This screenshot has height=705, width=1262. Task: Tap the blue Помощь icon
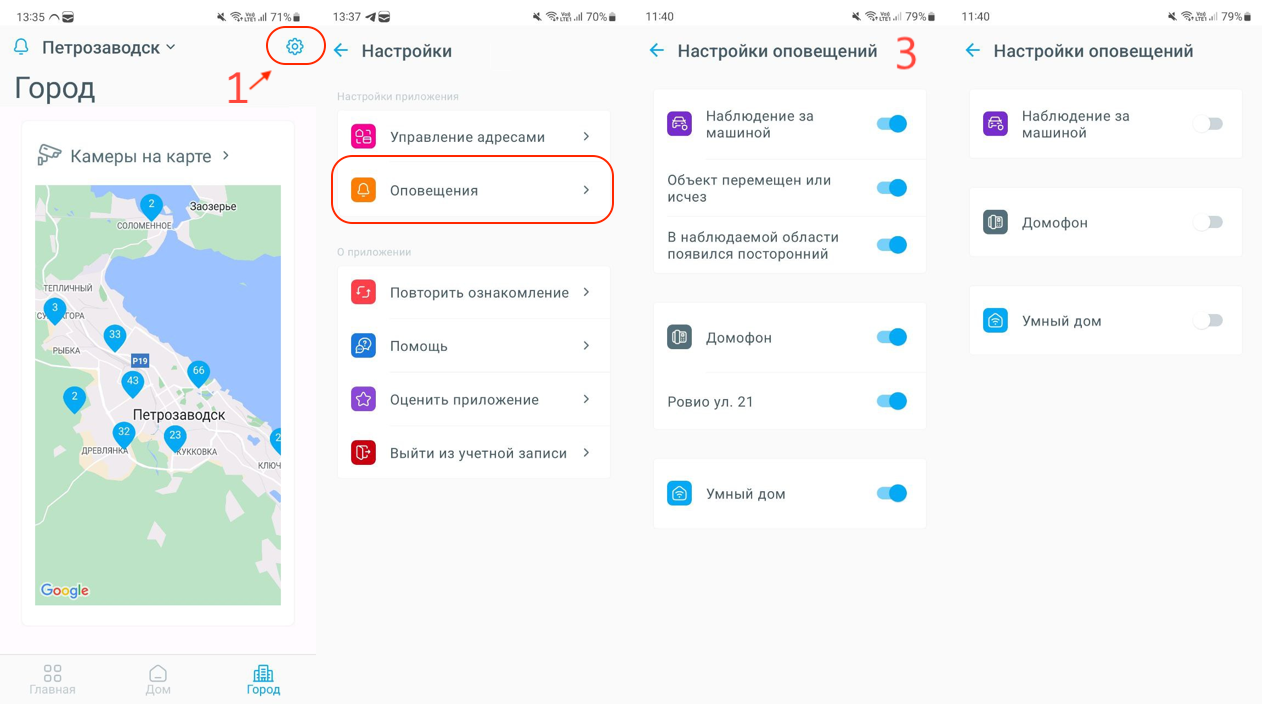tap(363, 346)
